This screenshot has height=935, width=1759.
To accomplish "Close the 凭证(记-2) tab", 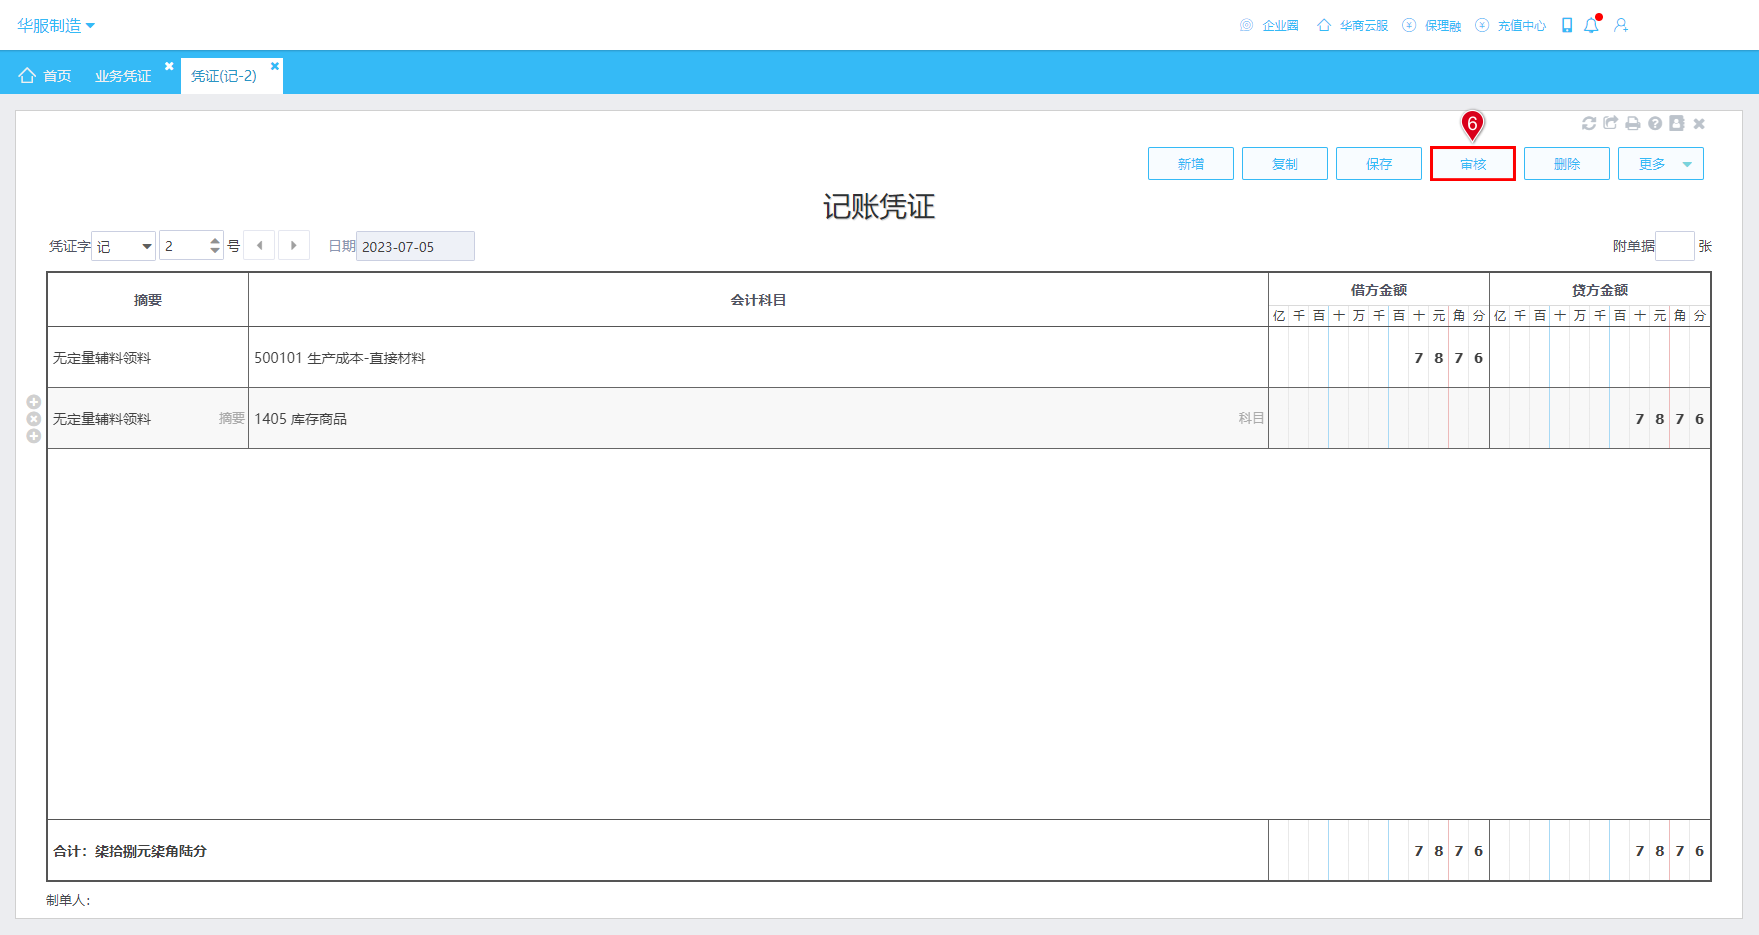I will point(275,66).
